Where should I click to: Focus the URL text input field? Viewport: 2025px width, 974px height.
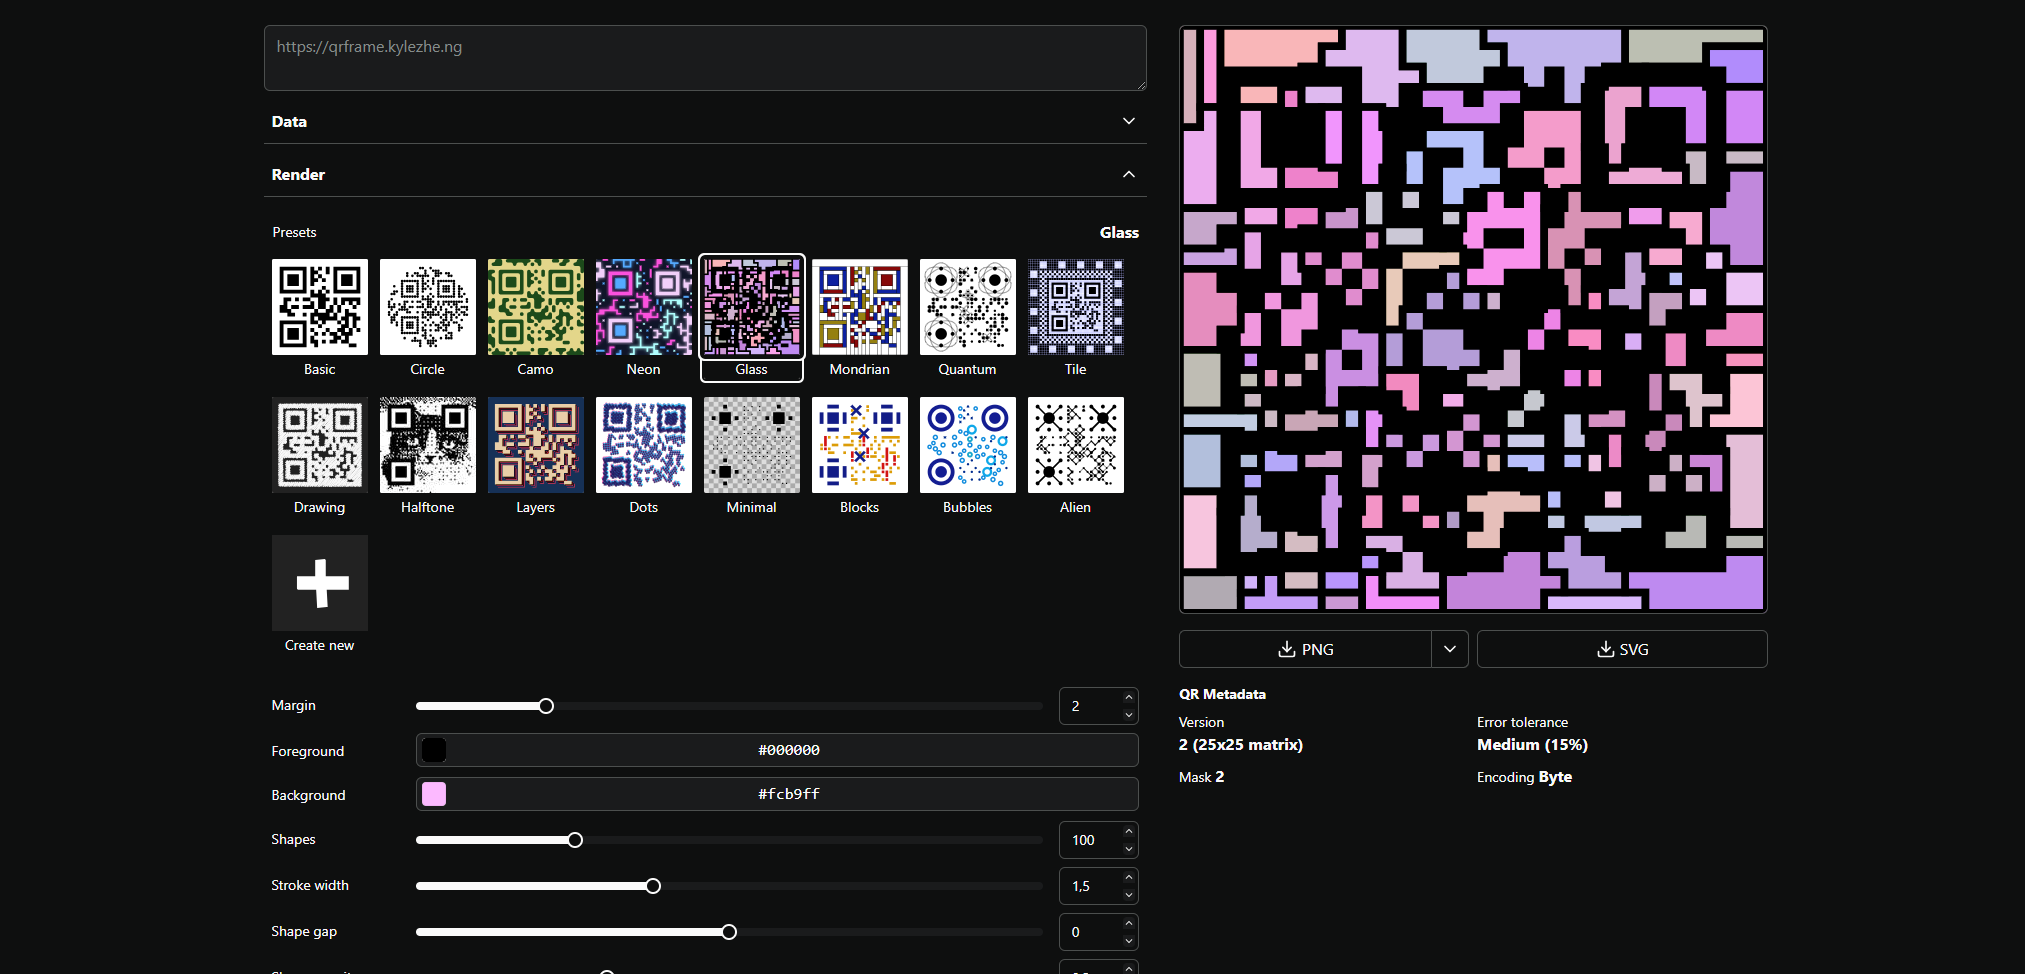click(705, 58)
